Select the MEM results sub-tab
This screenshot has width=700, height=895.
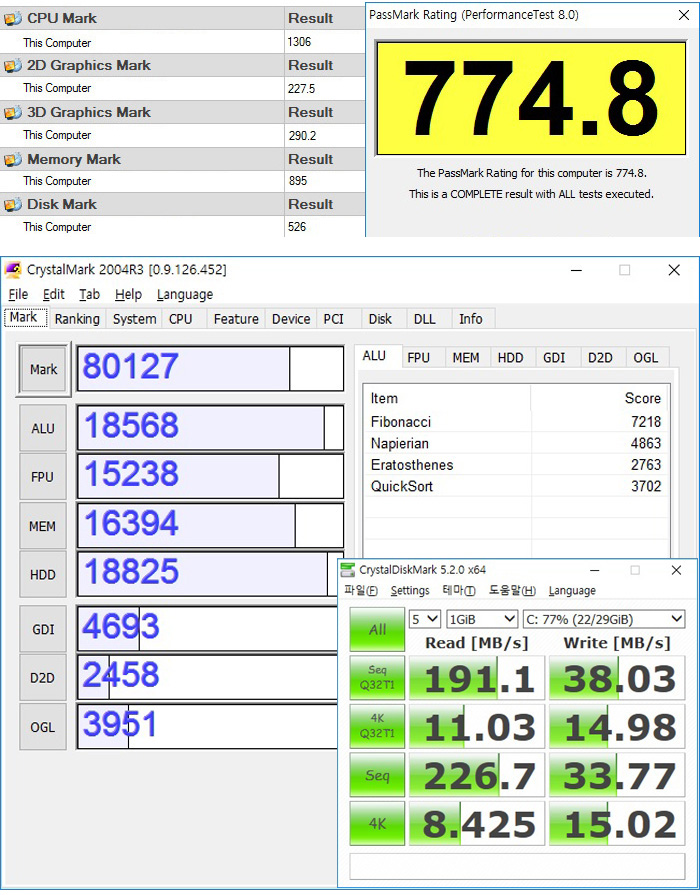tap(466, 358)
